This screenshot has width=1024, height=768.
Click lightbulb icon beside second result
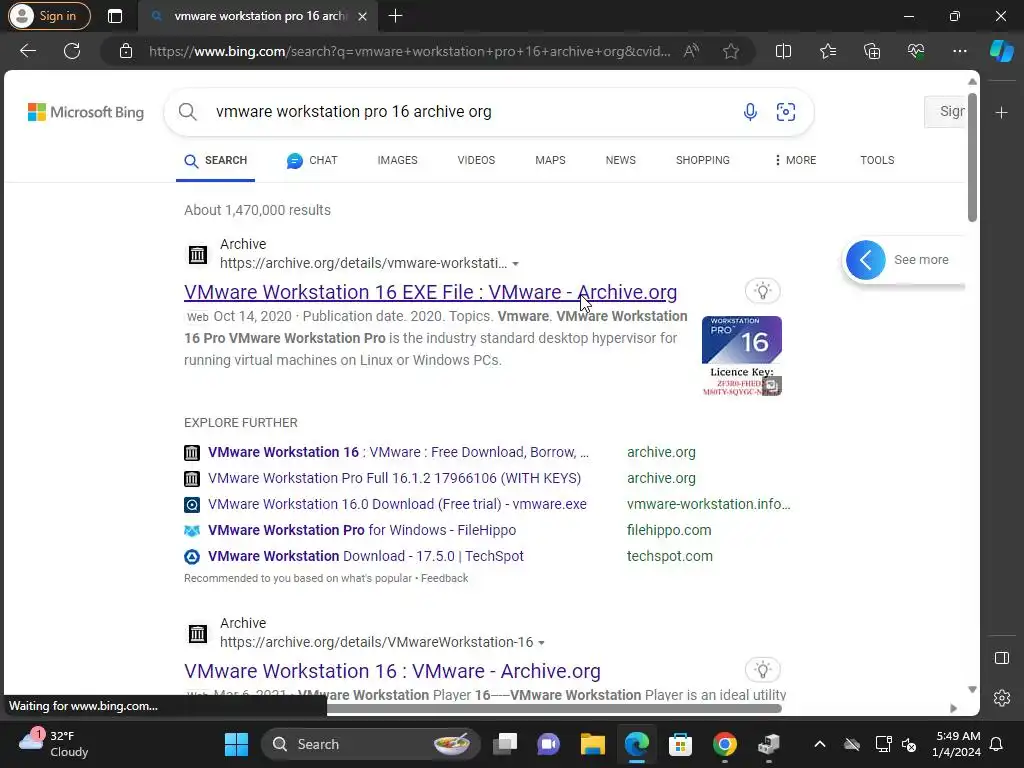pyautogui.click(x=762, y=669)
